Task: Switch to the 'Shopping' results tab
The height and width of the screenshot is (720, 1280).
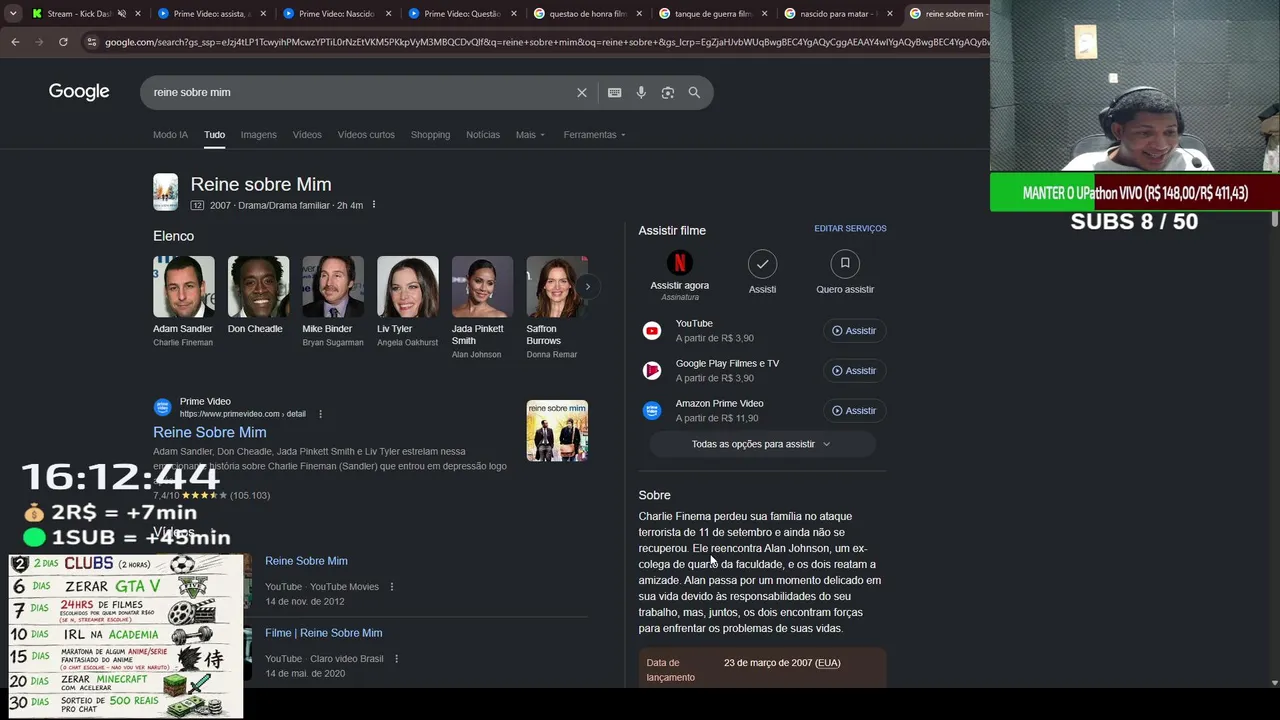Action: tap(430, 135)
